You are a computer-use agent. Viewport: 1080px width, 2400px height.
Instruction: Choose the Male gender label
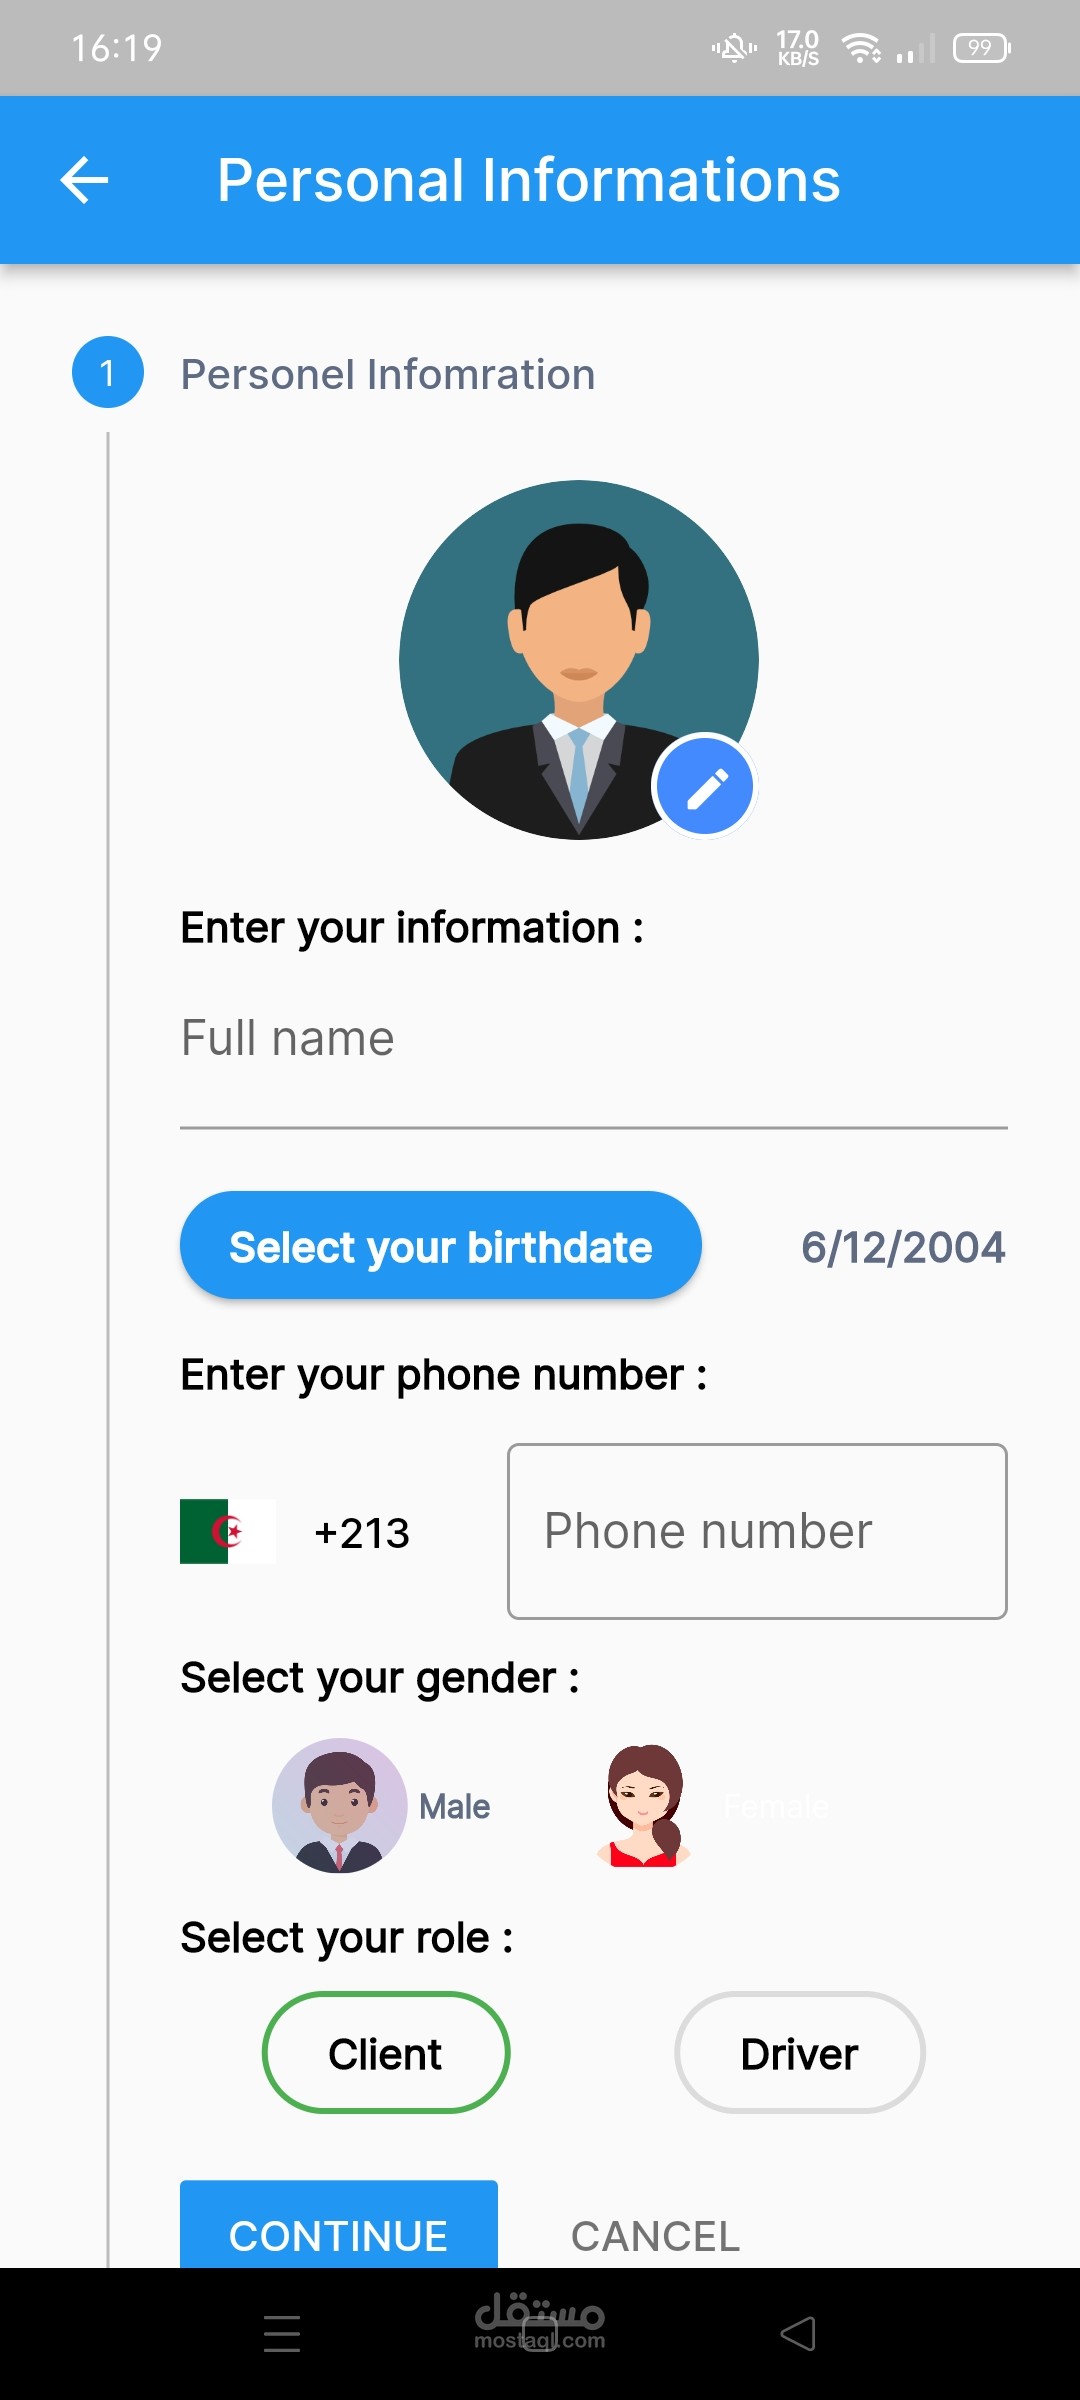(x=455, y=1807)
